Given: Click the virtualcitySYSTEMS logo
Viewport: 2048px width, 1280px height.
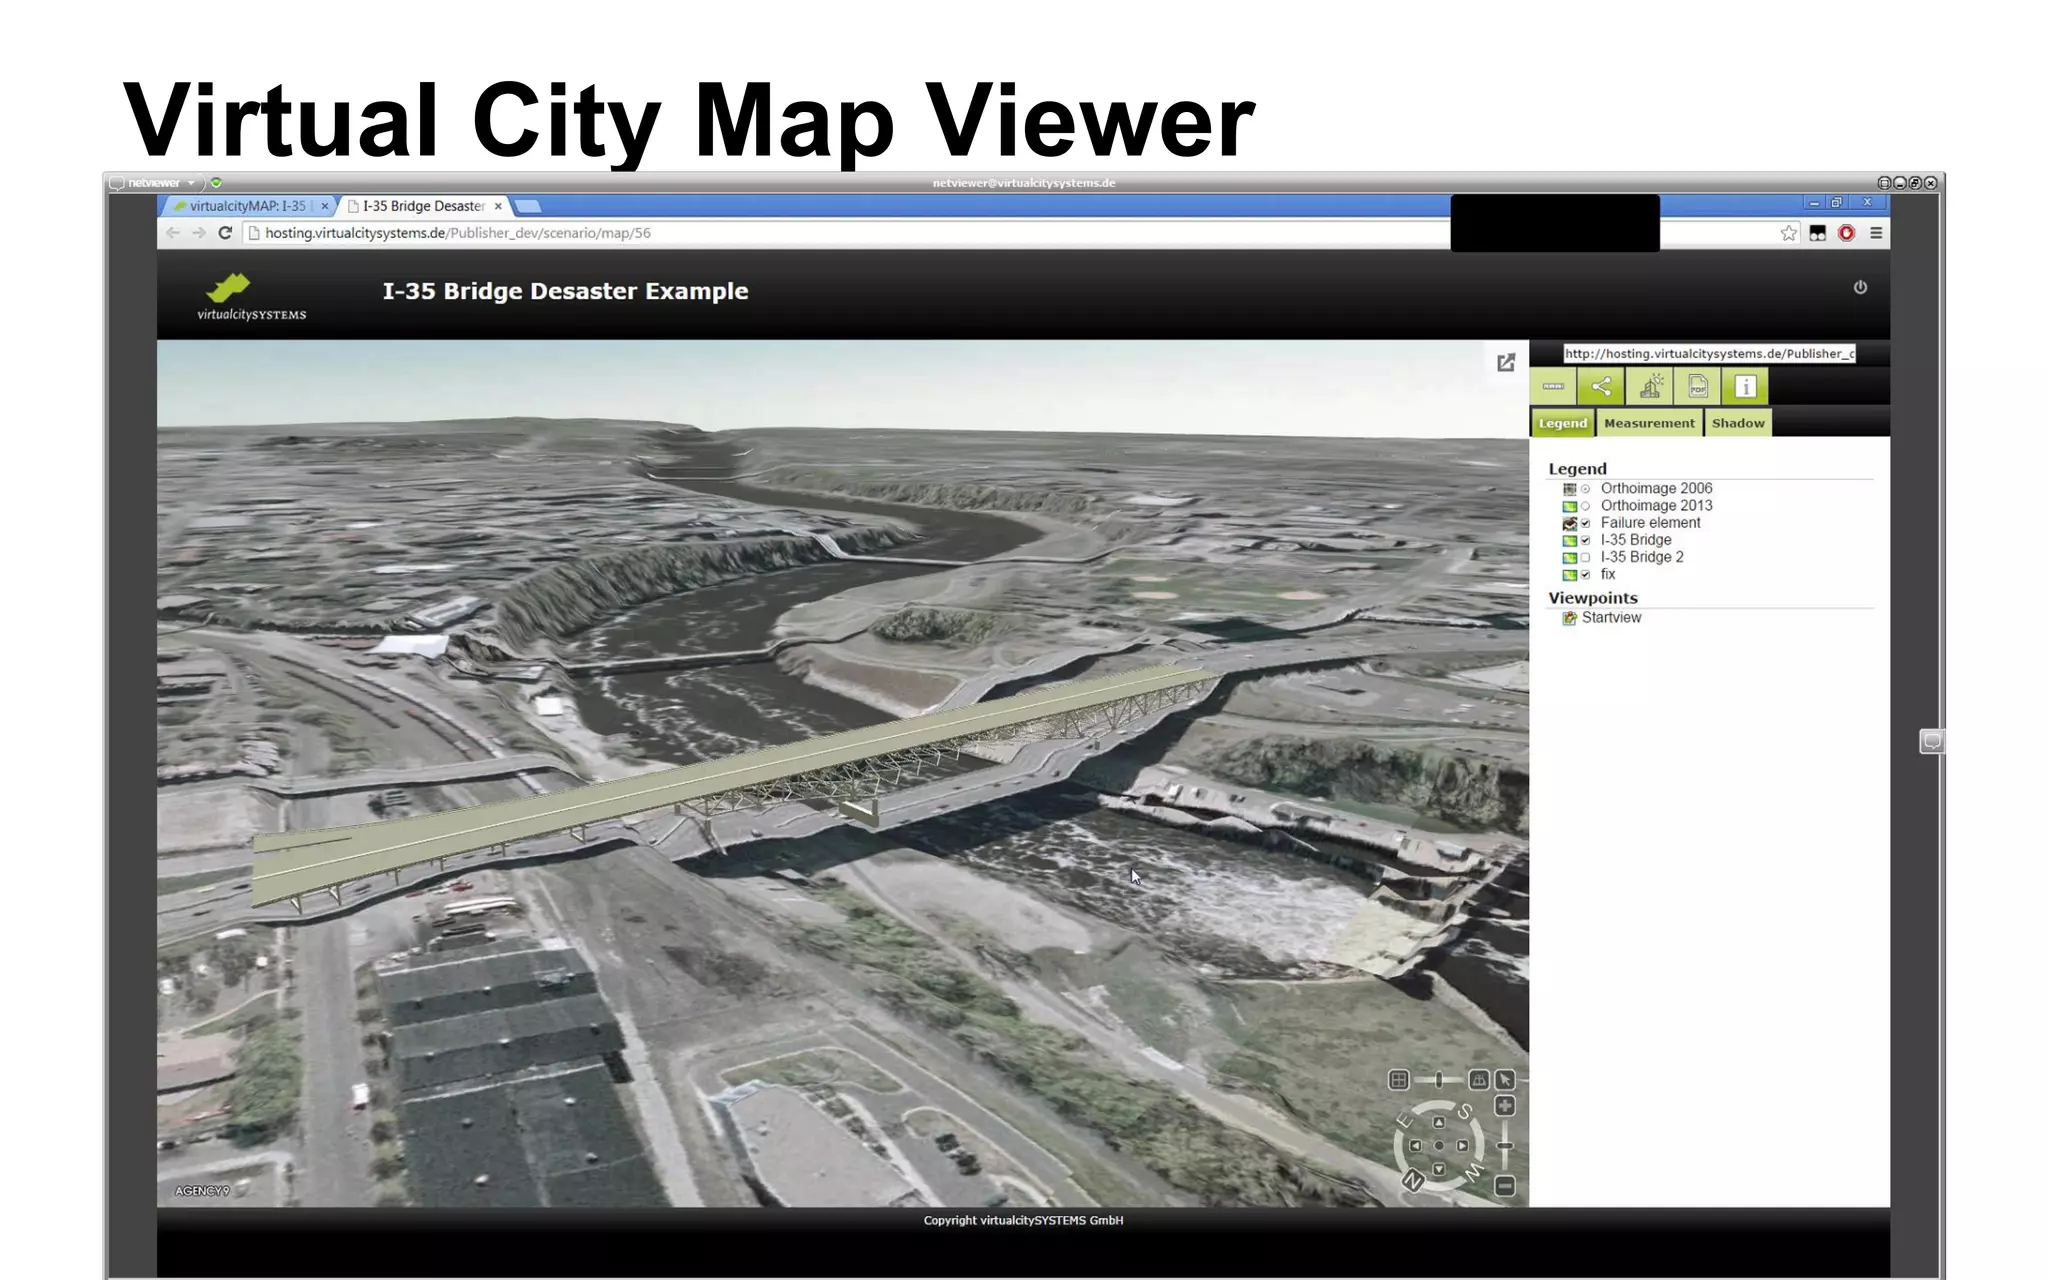Looking at the screenshot, I should pos(252,296).
